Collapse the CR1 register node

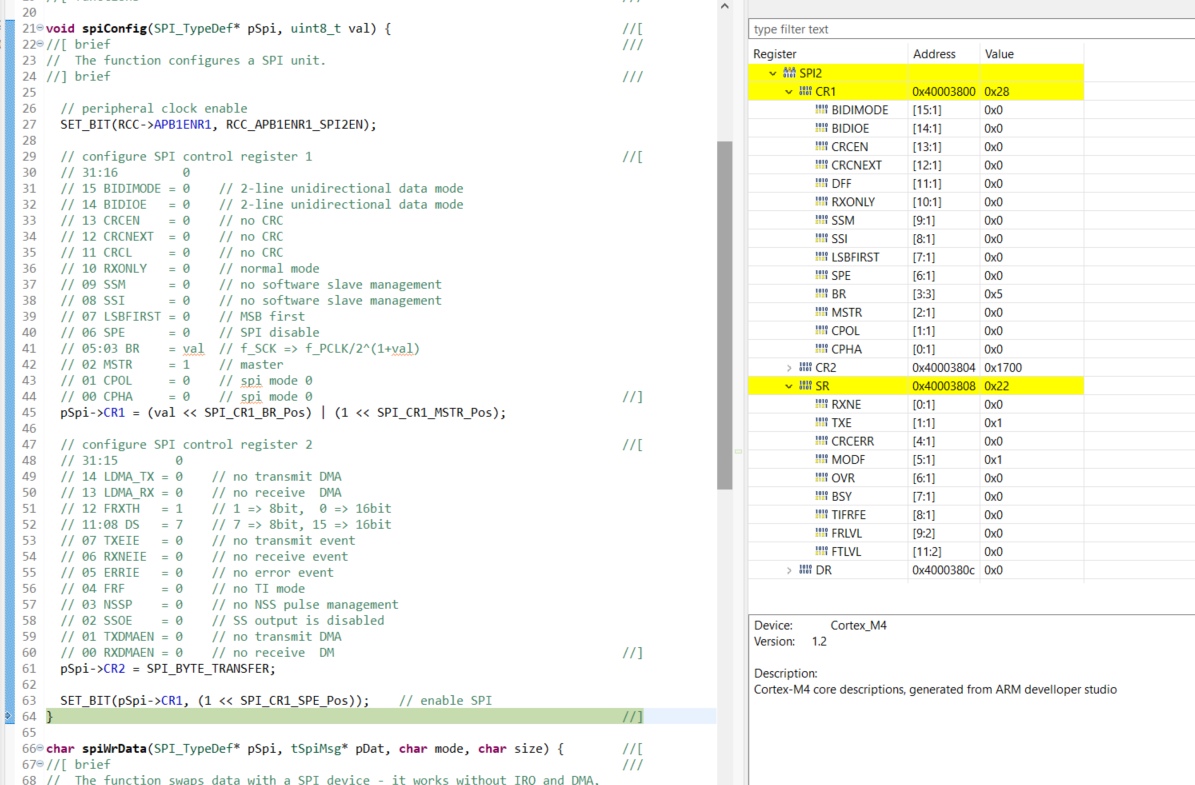tap(789, 91)
